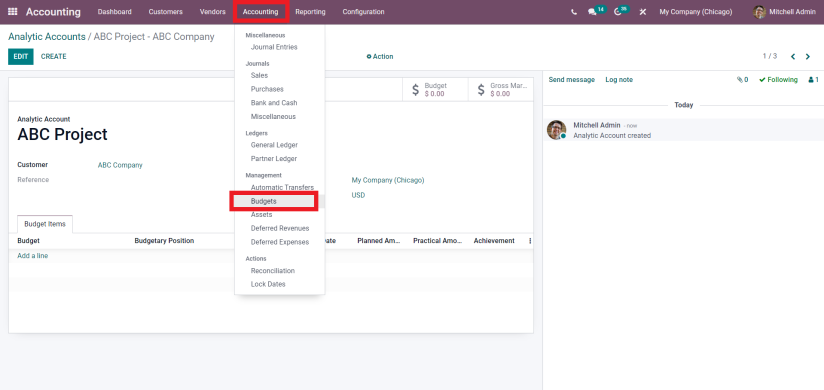Open conversations icon with 14 badge
This screenshot has width=824, height=390.
click(596, 11)
